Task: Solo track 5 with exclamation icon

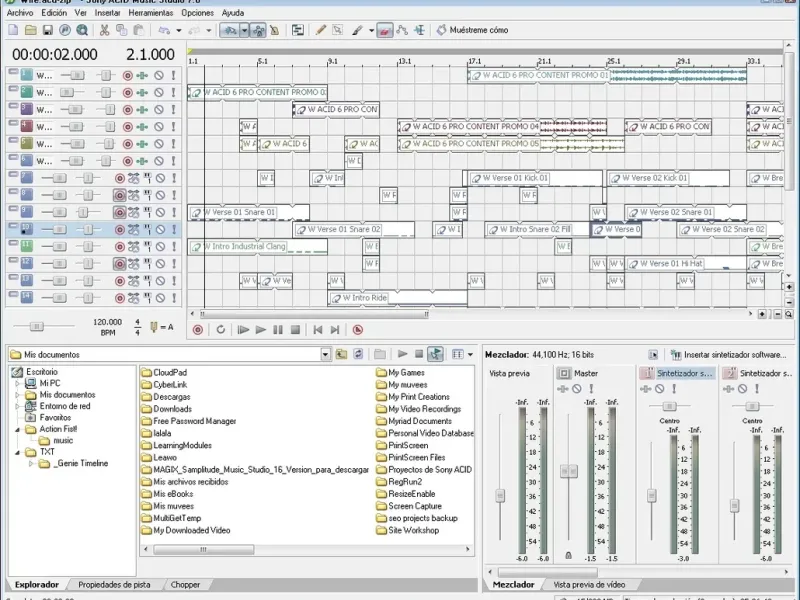Action: click(x=173, y=143)
